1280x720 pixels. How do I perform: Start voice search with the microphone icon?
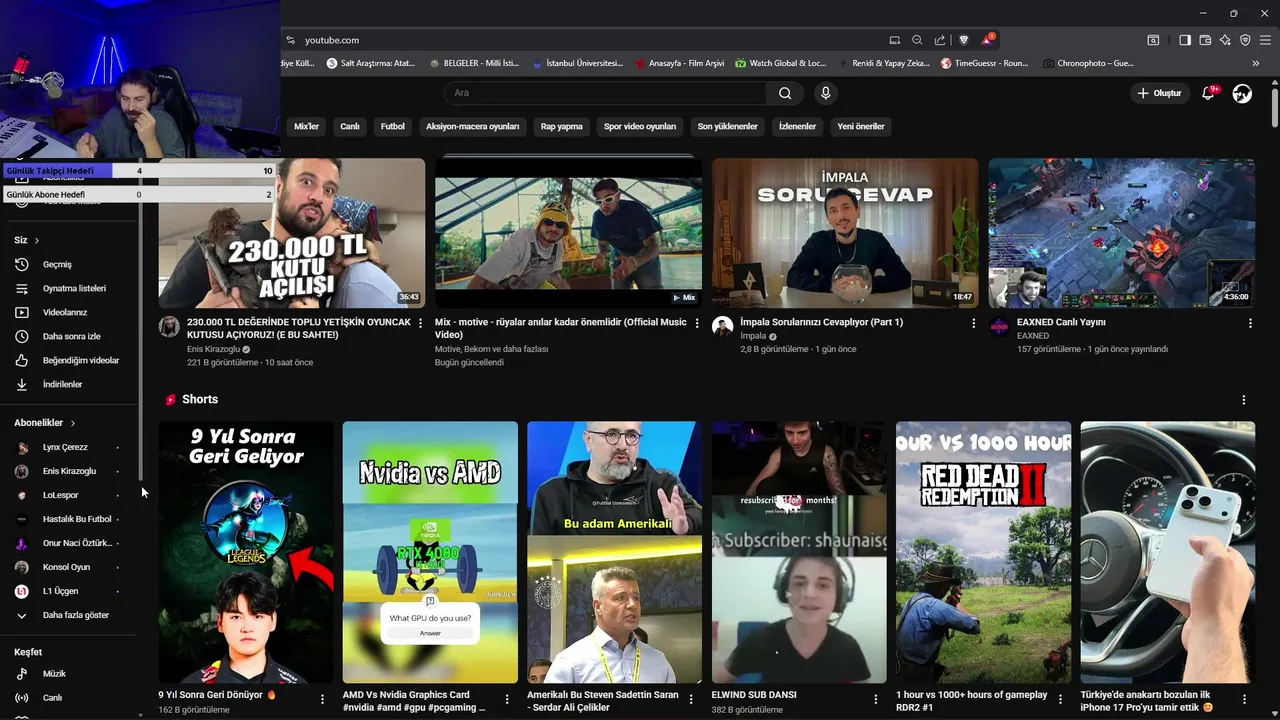click(x=825, y=93)
